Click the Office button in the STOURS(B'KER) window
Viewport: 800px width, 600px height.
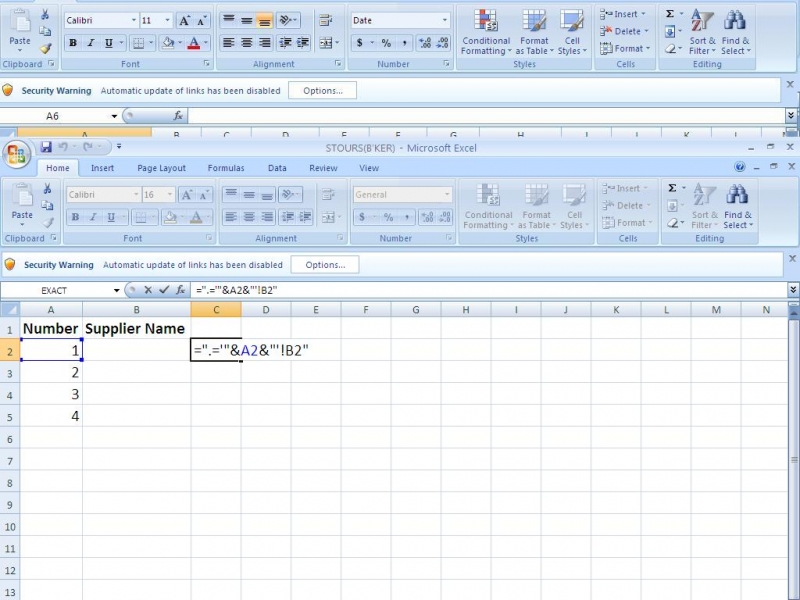17,153
